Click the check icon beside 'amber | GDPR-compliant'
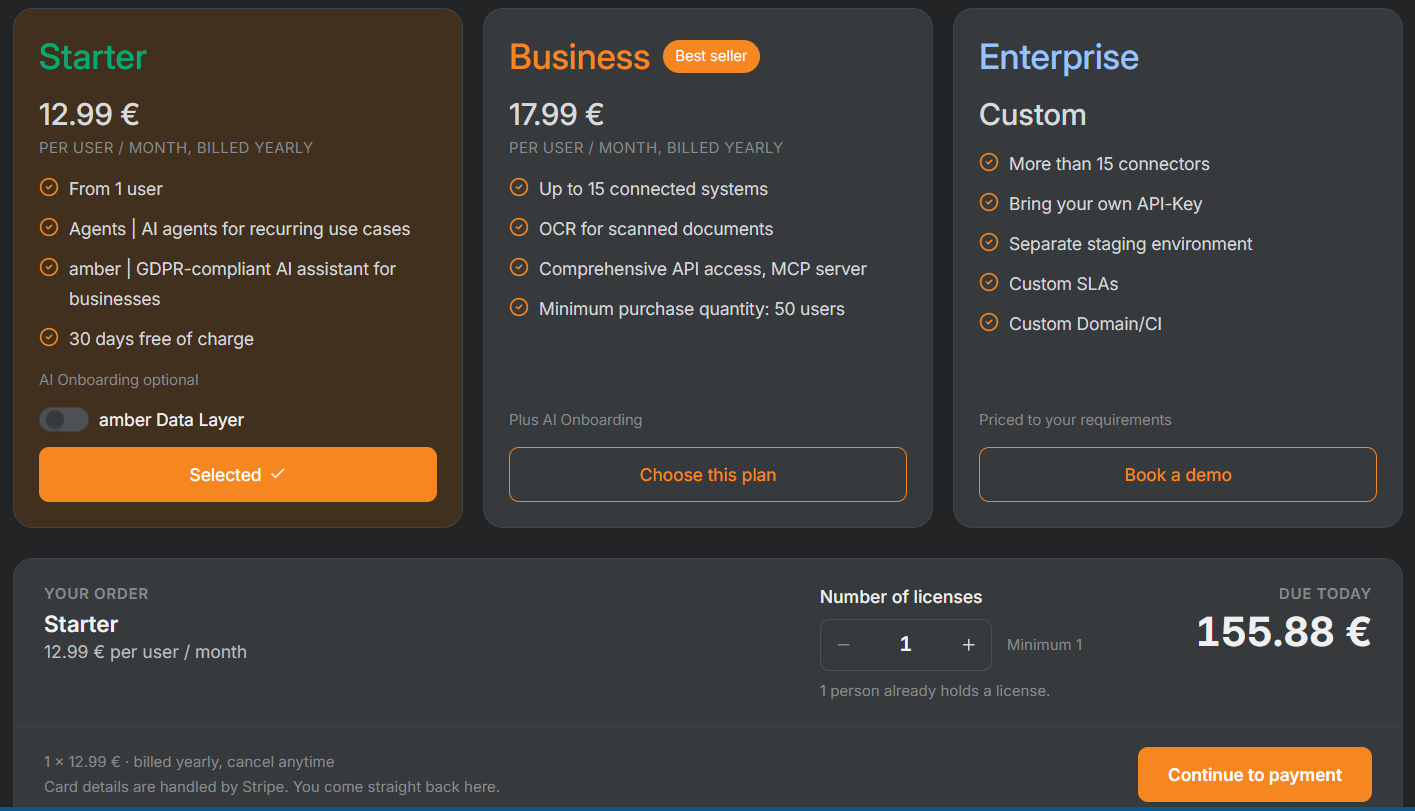 (48, 267)
